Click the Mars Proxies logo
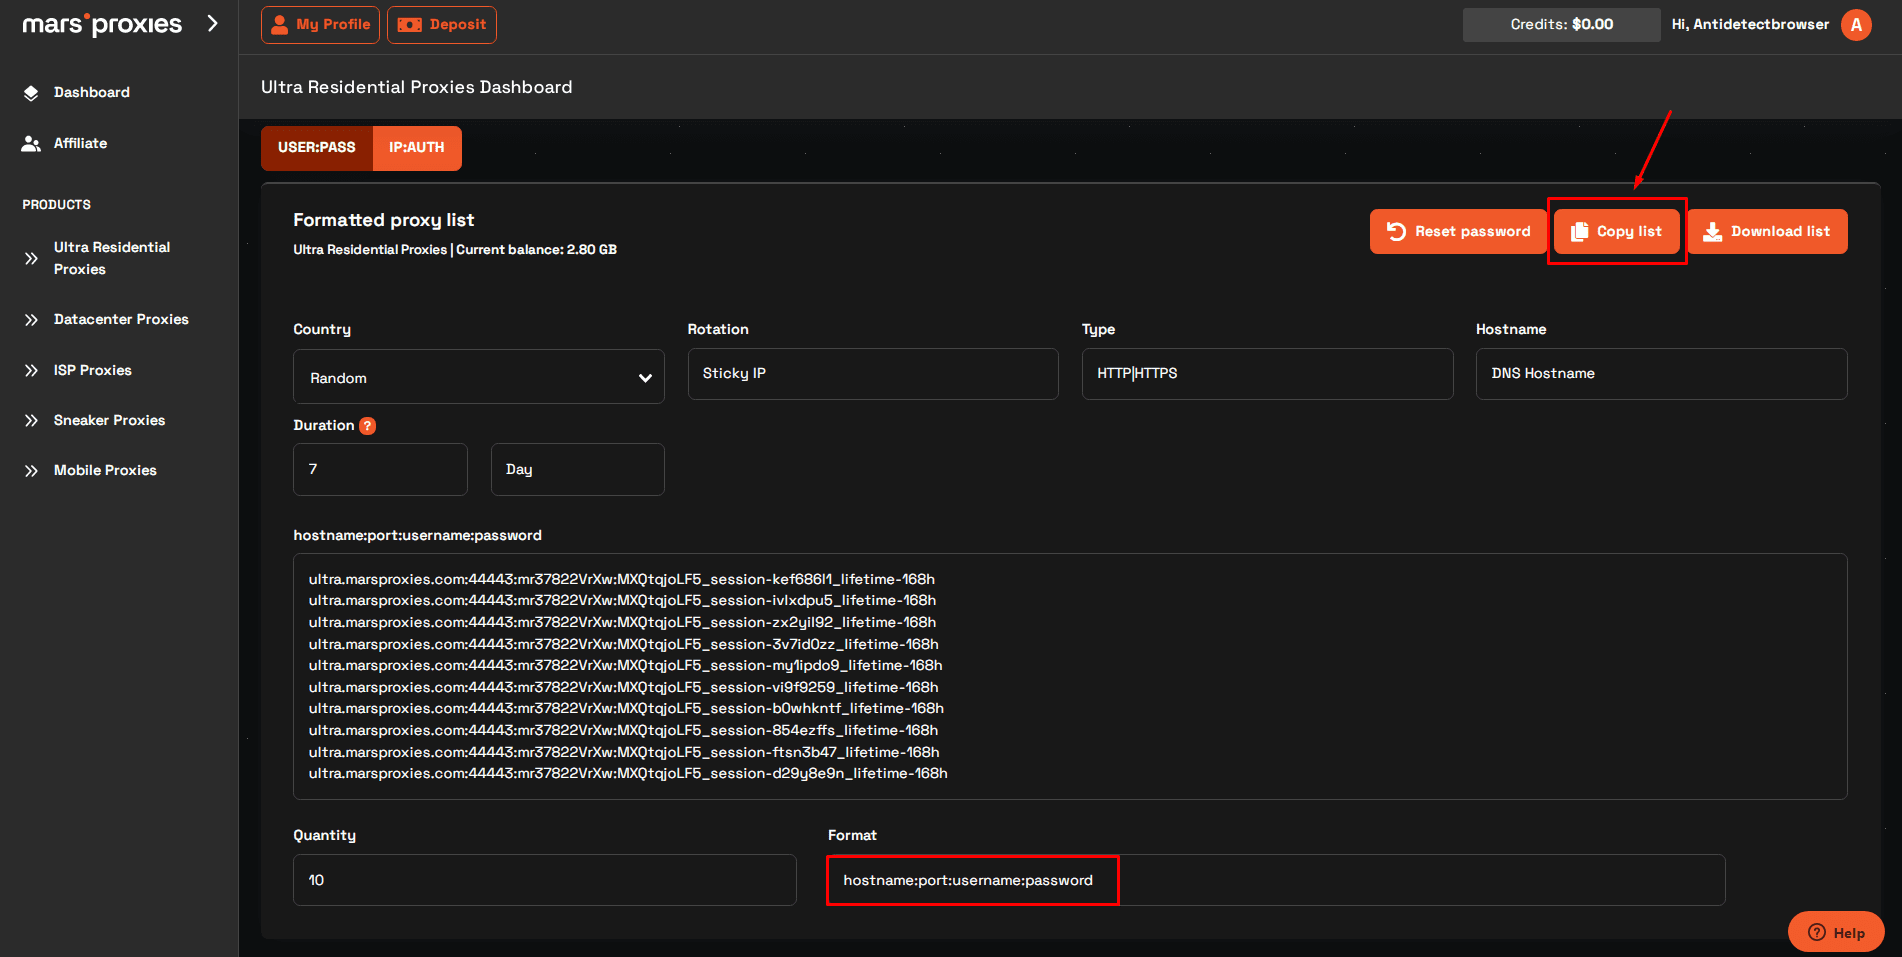The image size is (1902, 957). tap(102, 24)
